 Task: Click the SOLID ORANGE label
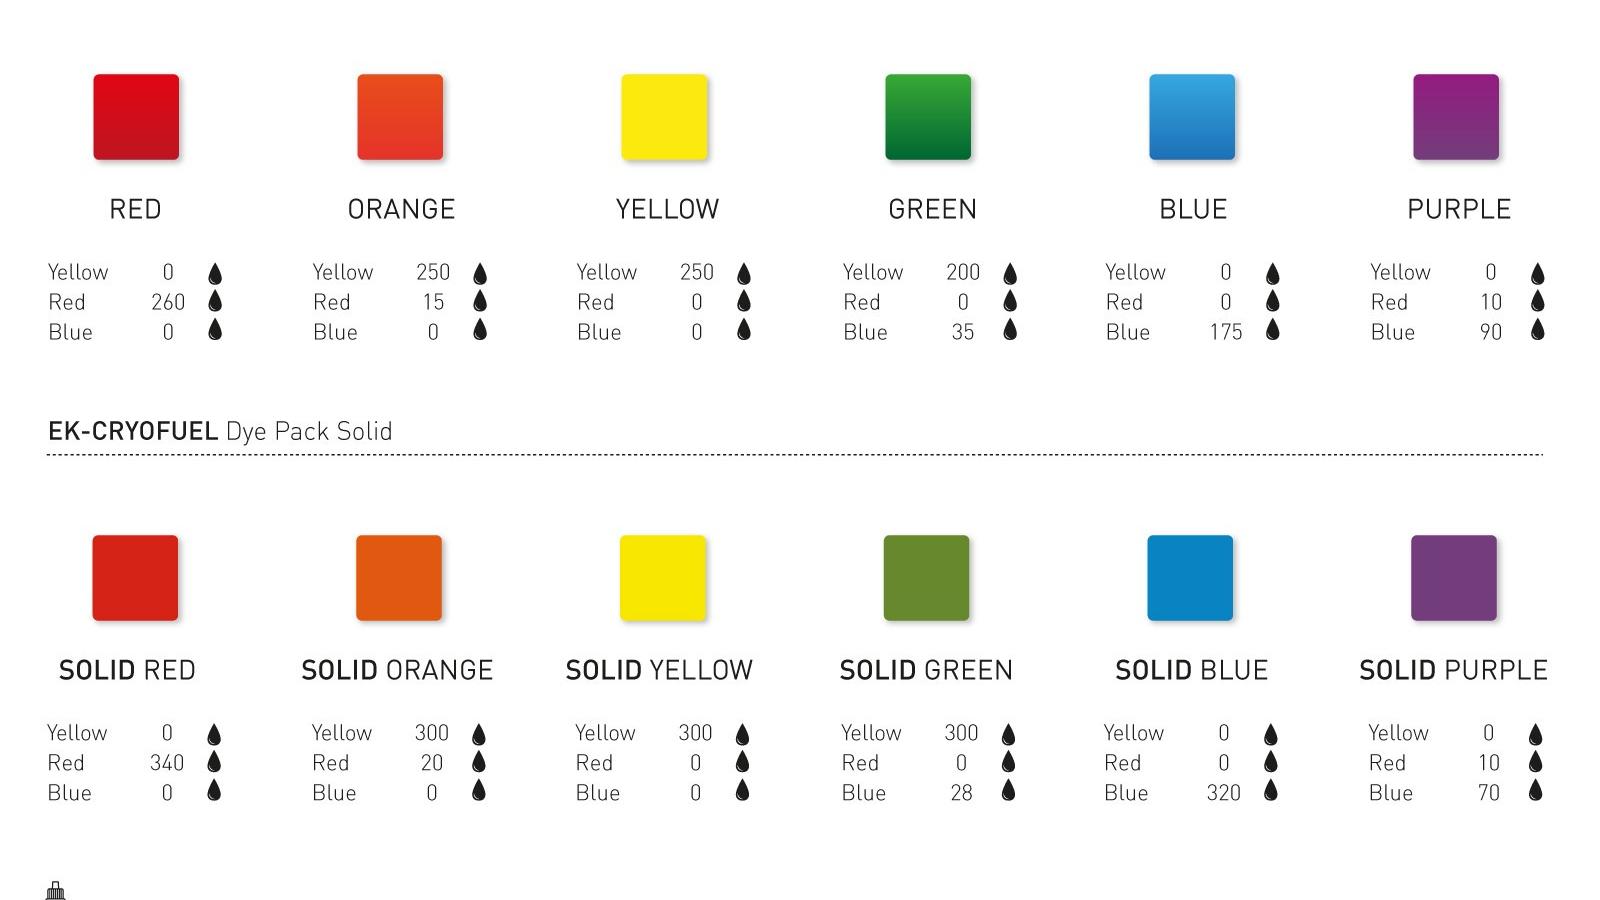pos(397,670)
